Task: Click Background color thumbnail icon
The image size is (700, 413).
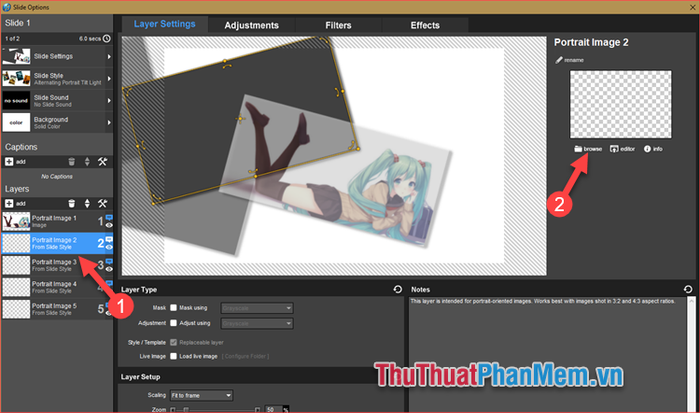Action: 16,122
